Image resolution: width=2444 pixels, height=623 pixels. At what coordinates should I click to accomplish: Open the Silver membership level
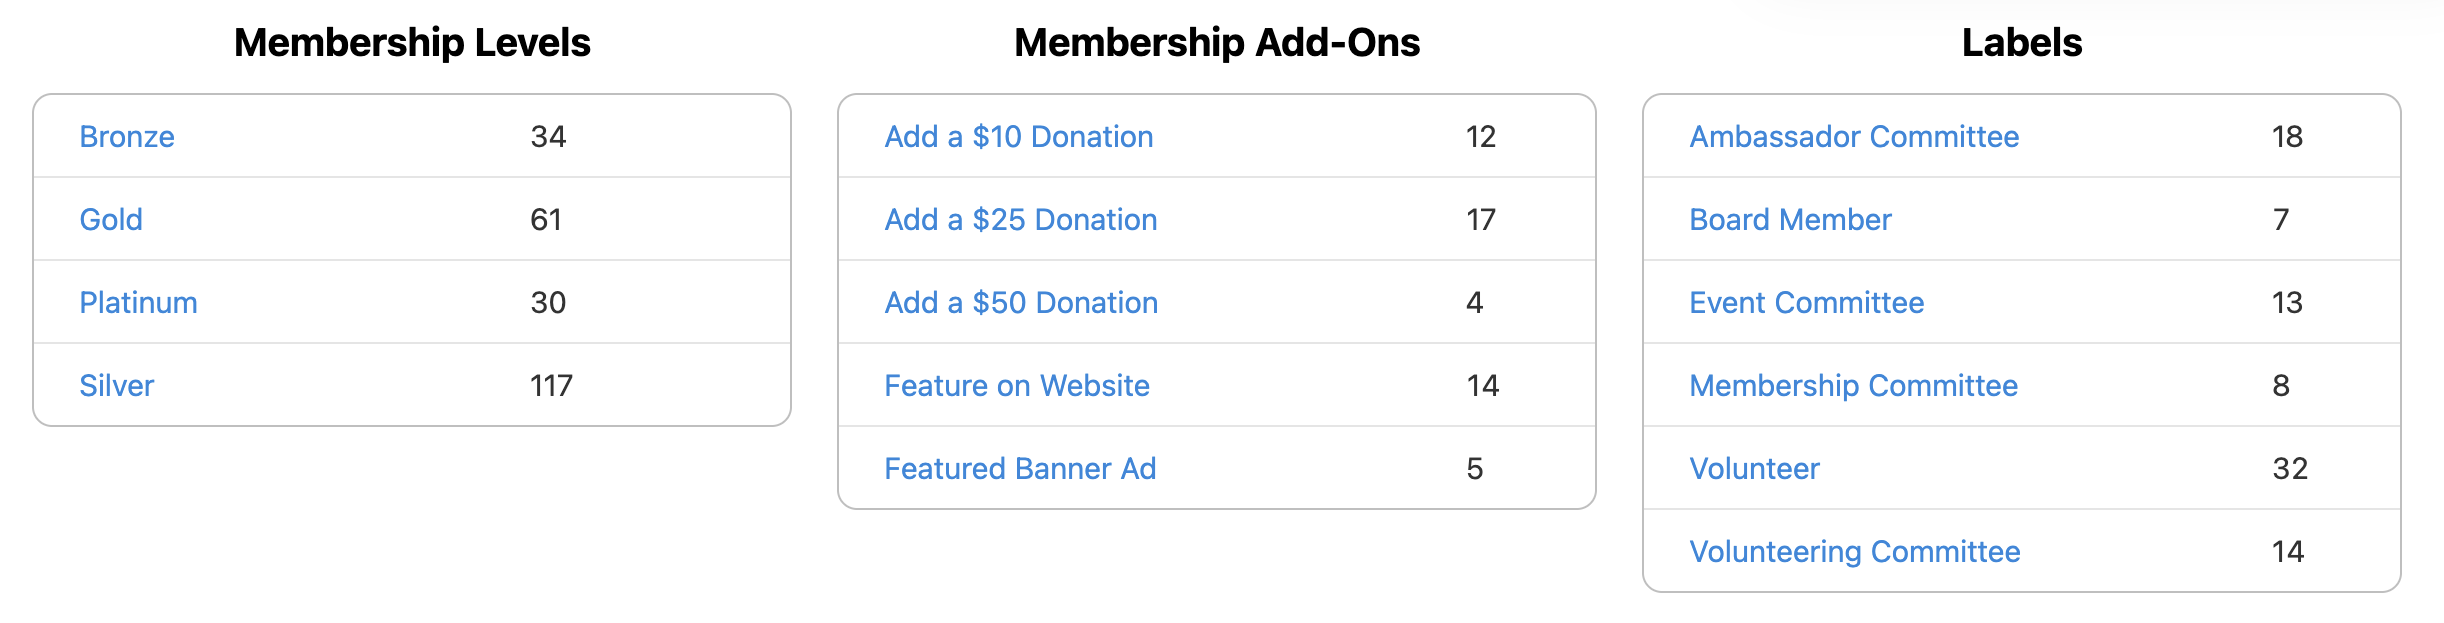point(117,386)
